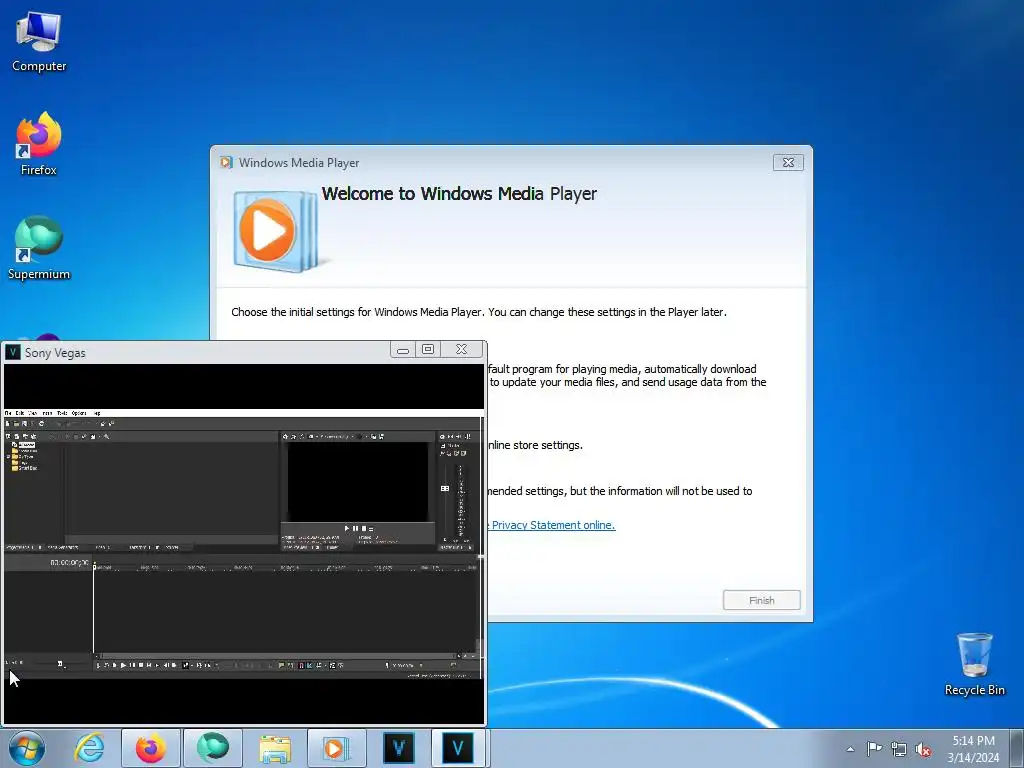1024x768 pixels.
Task: Open the clock showing 5:14 PM
Action: pos(973,748)
